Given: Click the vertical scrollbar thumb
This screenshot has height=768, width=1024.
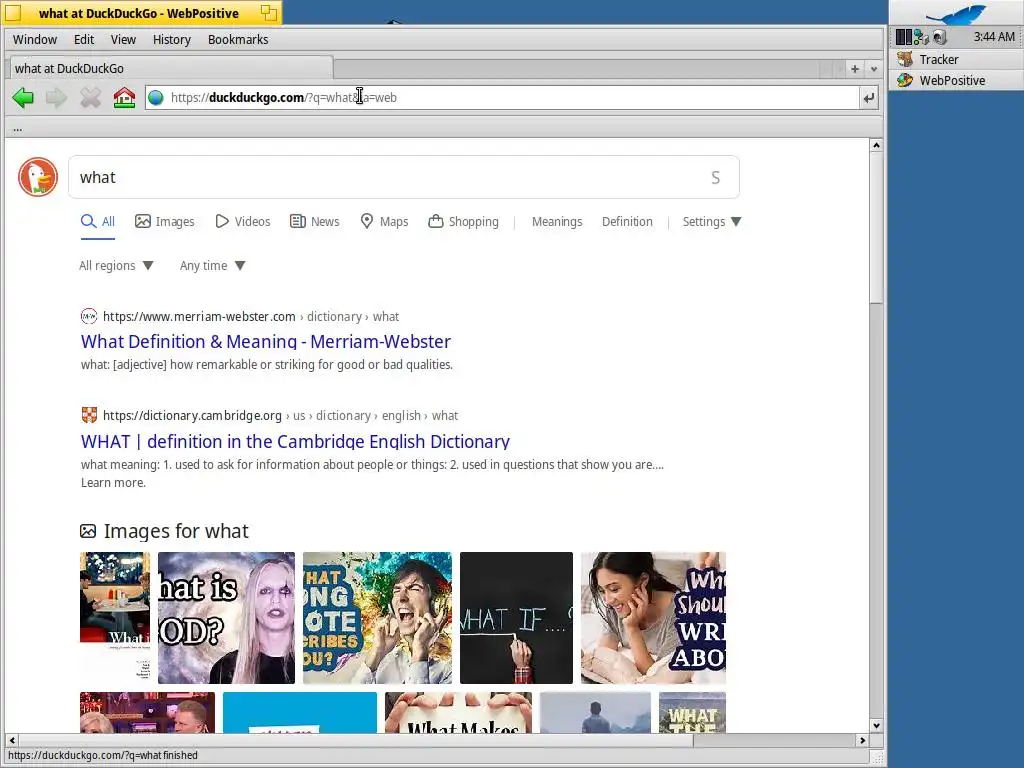Looking at the screenshot, I should tap(876, 227).
